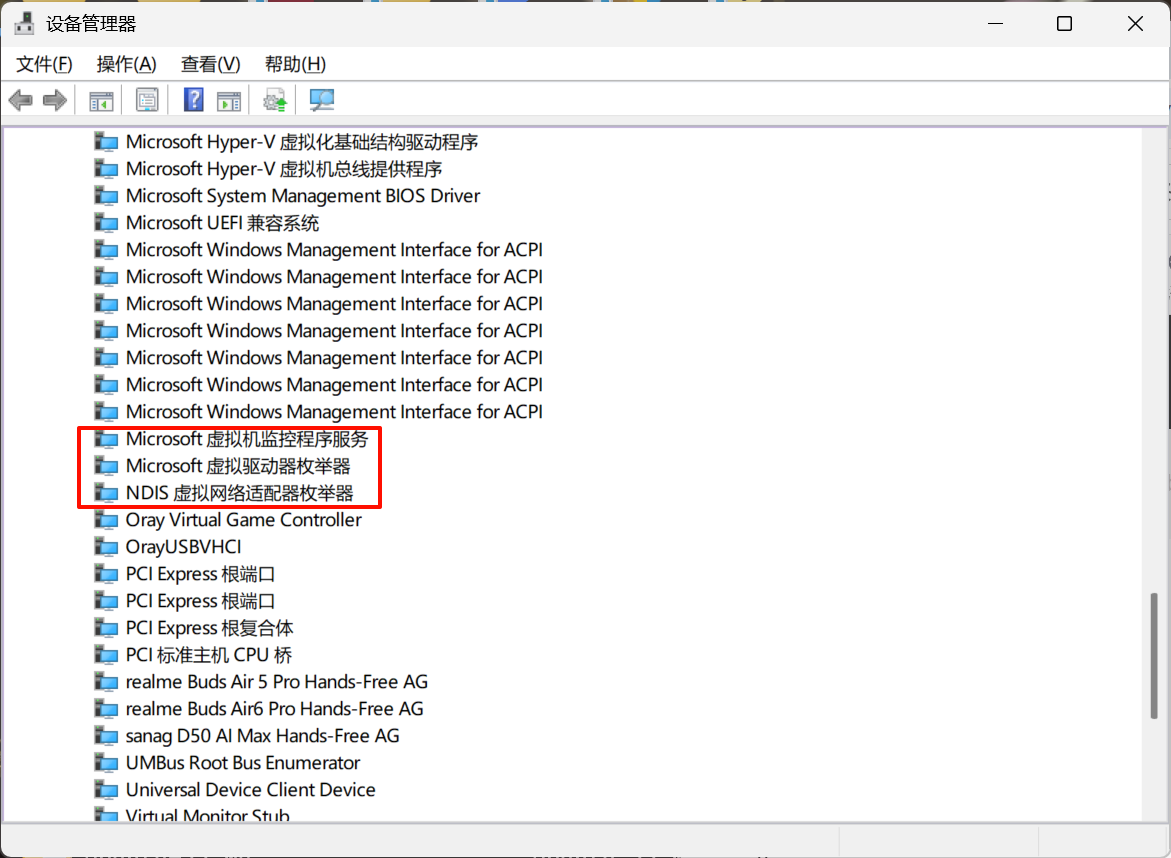The width and height of the screenshot is (1171, 858).
Task: Click the Back arrow toolbar icon
Action: [21, 100]
